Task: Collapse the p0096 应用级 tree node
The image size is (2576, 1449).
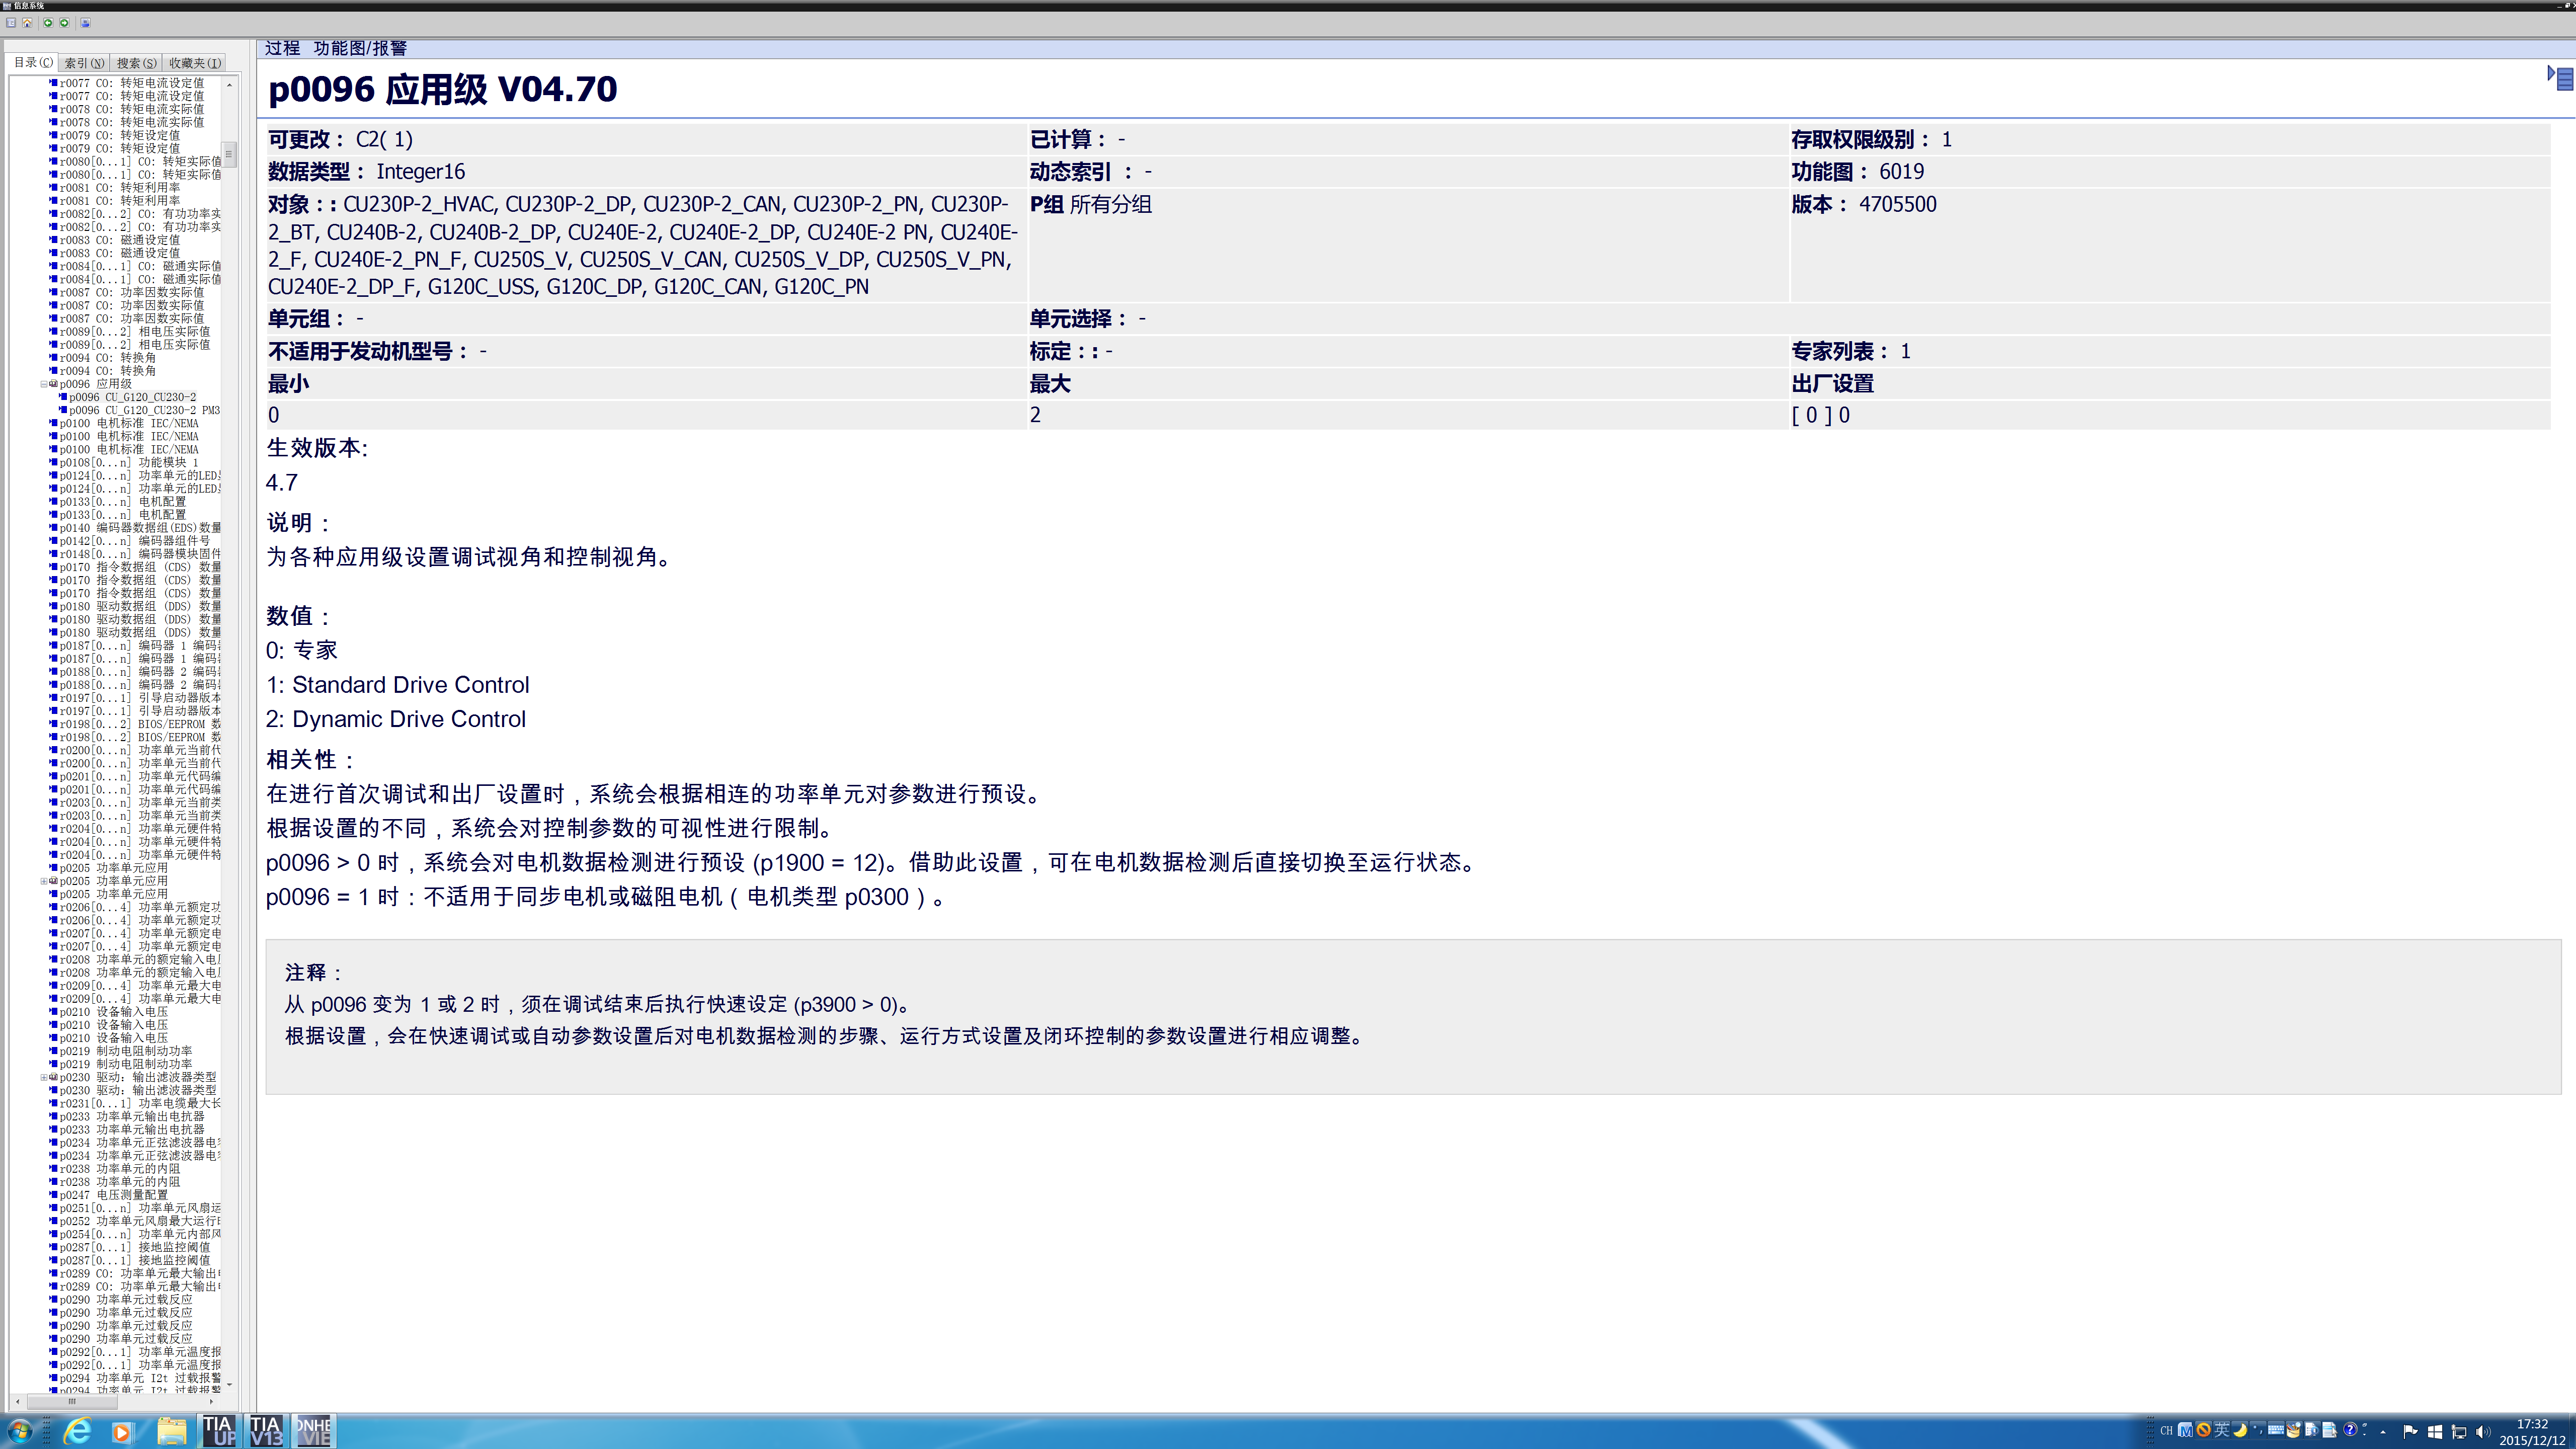Action: [x=44, y=384]
